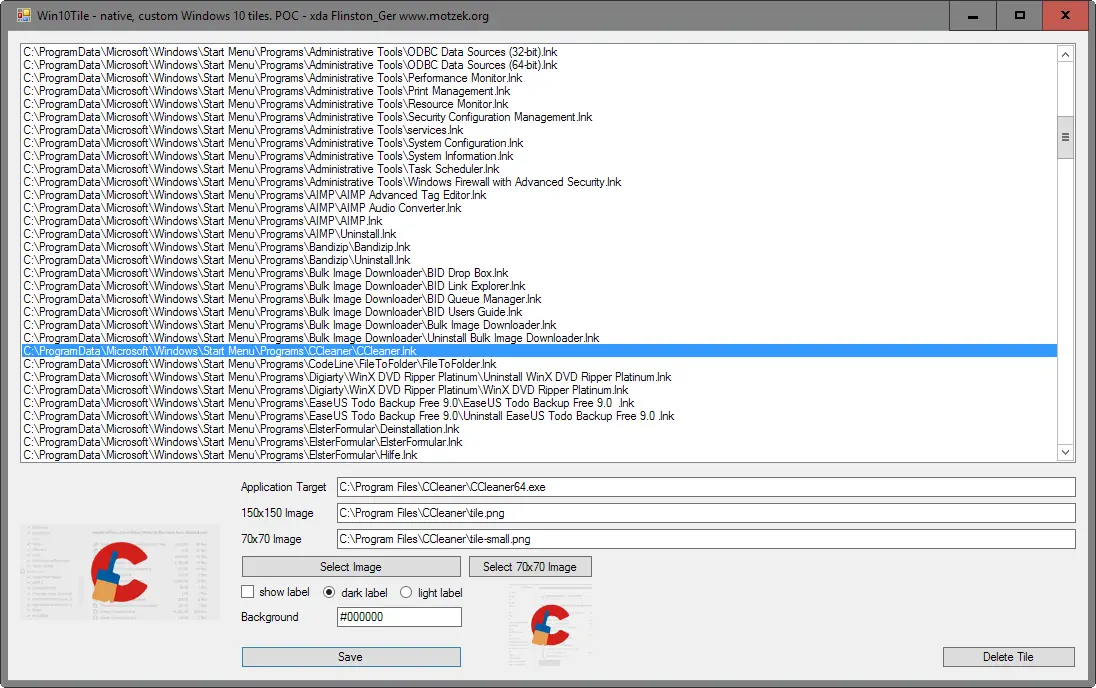Viewport: 1096px width, 688px height.
Task: Select the ElsterFormular\ElsterFormular.lnk row
Action: point(539,442)
